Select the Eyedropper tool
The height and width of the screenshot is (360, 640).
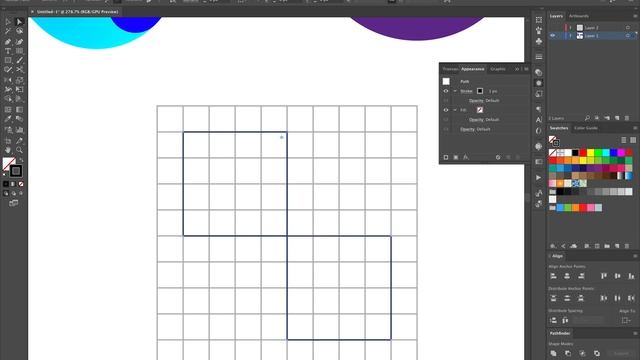pyautogui.click(x=8, y=119)
